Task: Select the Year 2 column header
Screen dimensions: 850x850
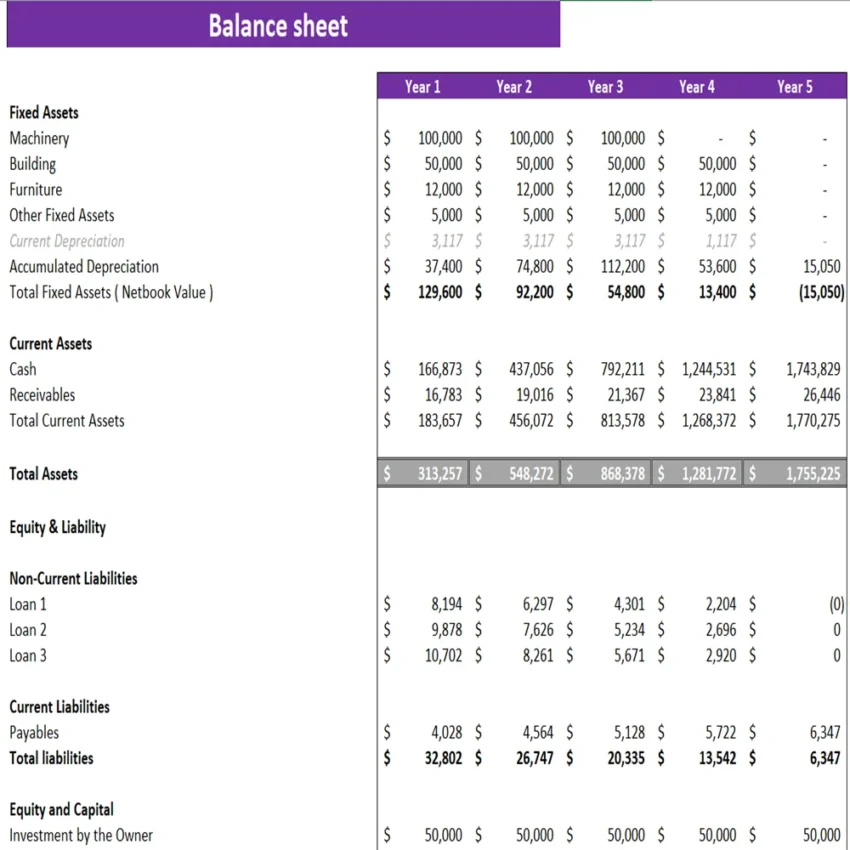Action: point(514,87)
